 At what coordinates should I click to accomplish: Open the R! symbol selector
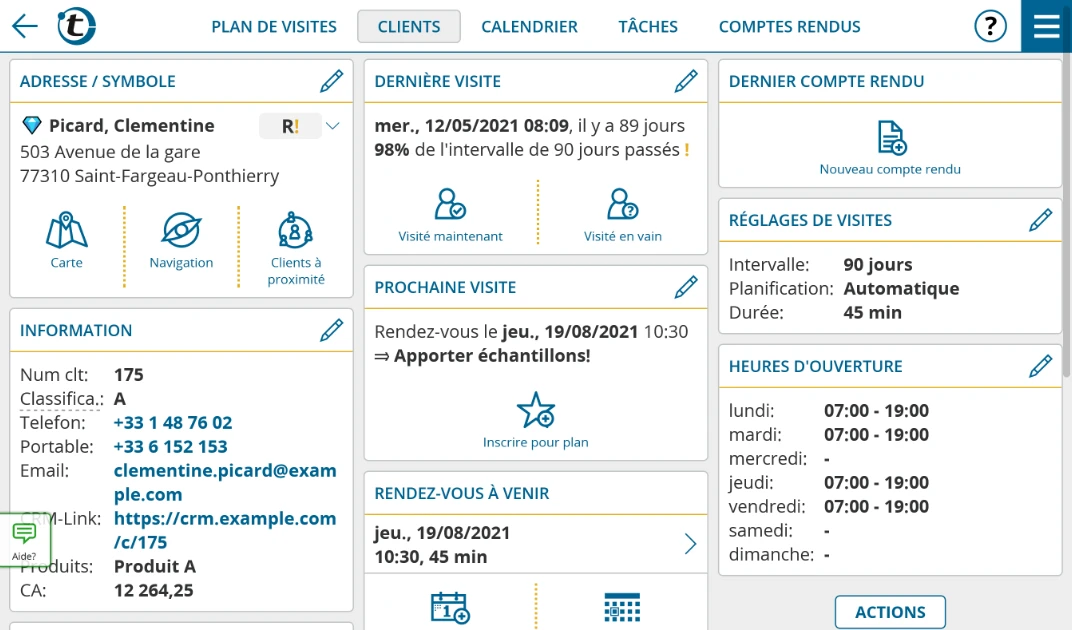tap(290, 126)
